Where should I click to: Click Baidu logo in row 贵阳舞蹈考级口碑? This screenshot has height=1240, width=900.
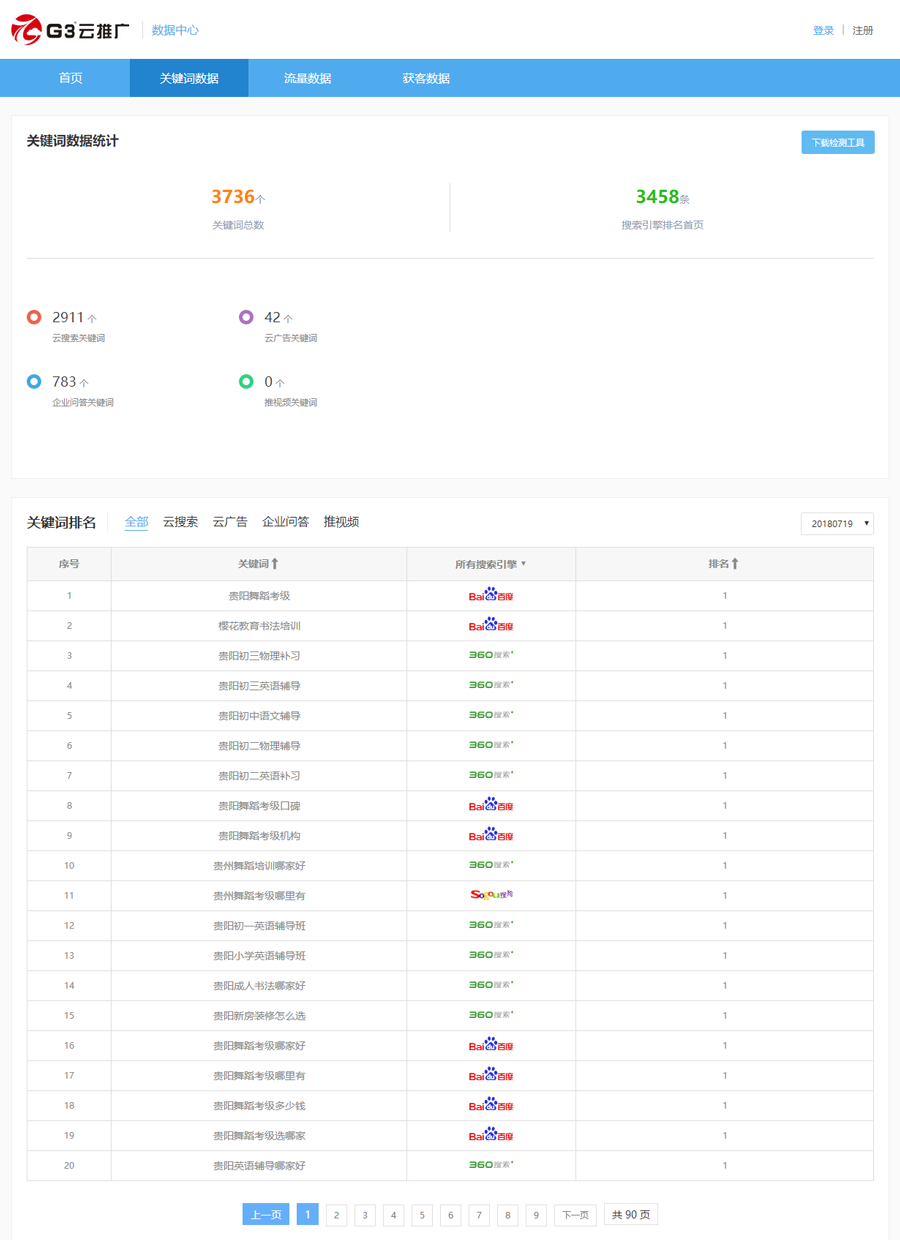pyautogui.click(x=491, y=805)
